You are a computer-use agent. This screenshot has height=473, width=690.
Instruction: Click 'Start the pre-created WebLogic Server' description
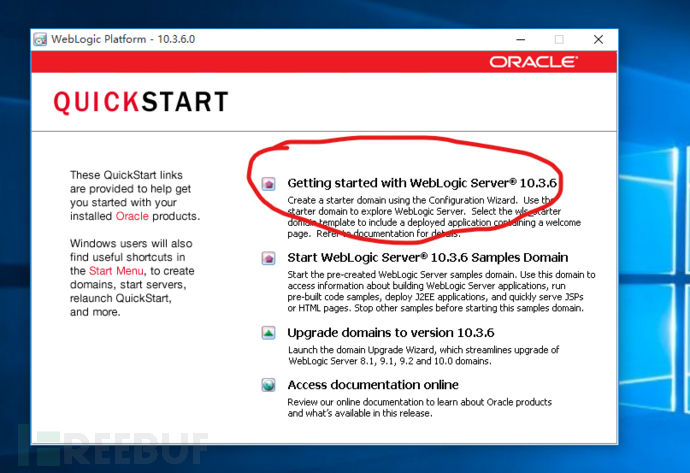441,291
